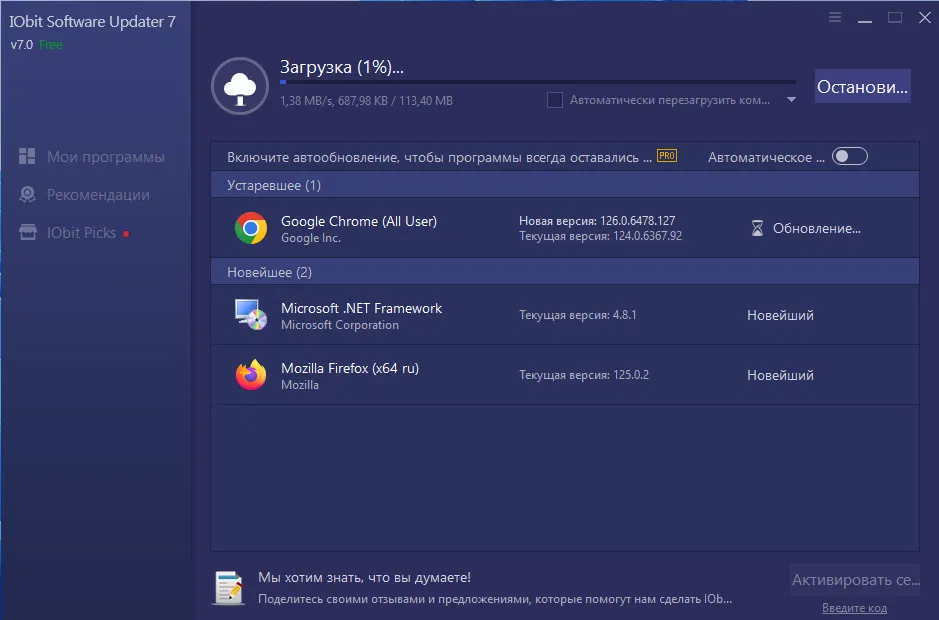Click the Остановить button to stop download
939x620 pixels.
point(862,86)
